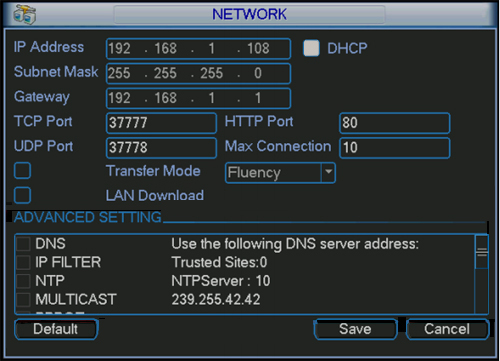Click the Default button
The height and width of the screenshot is (361, 500).
56,329
